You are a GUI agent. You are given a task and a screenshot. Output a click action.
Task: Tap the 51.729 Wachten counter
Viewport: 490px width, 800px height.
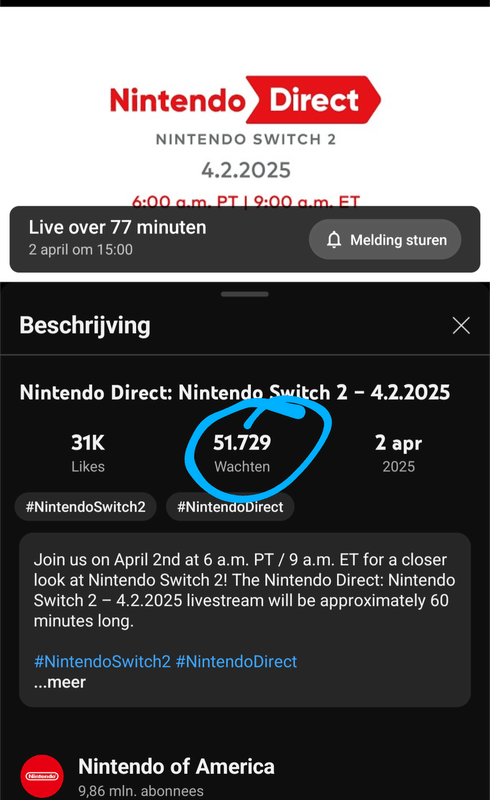click(242, 453)
